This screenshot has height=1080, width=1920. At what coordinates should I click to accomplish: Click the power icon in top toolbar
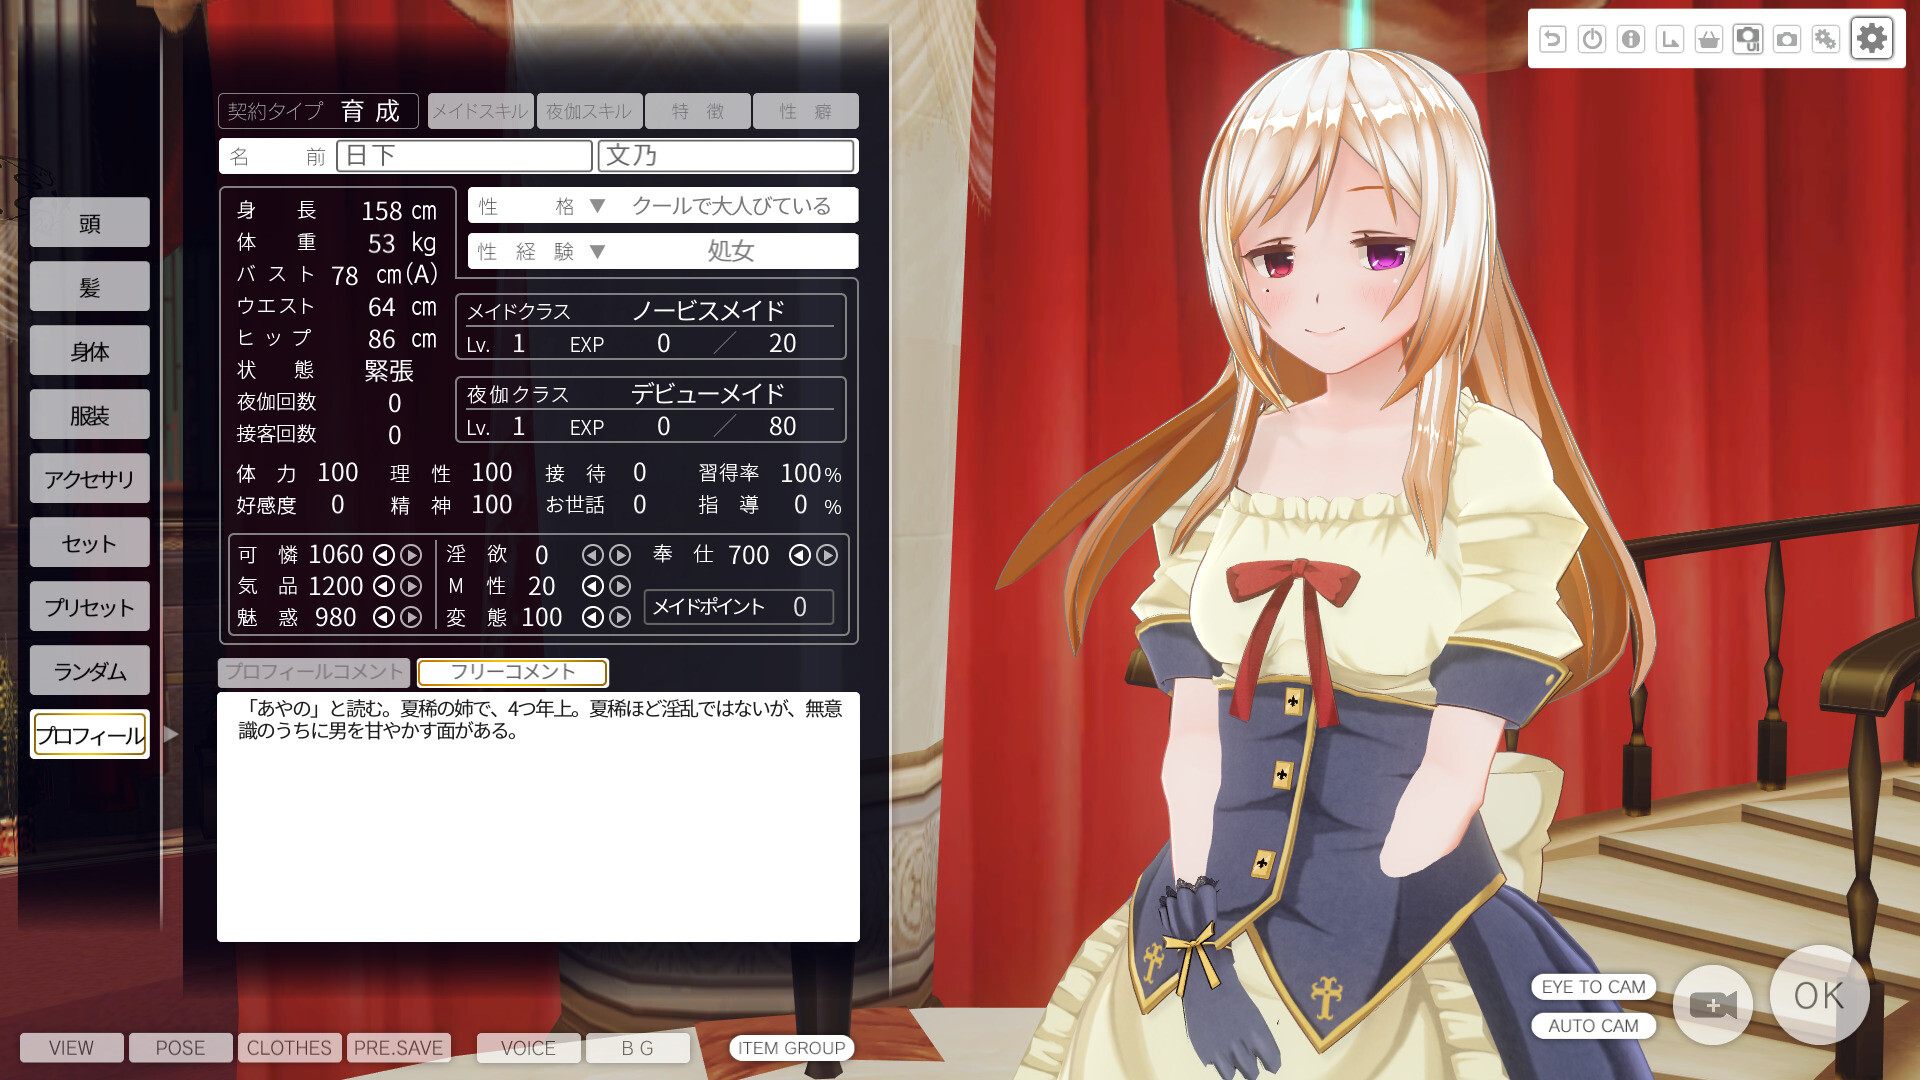pyautogui.click(x=1590, y=39)
